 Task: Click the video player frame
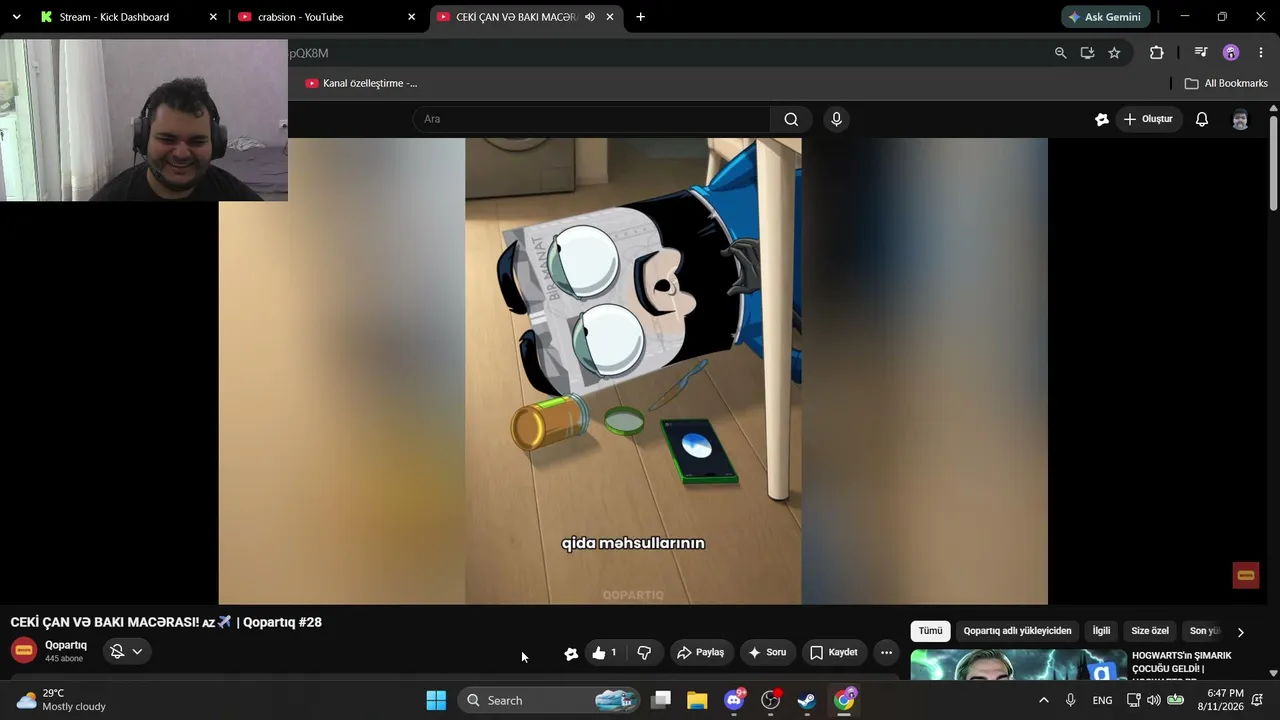633,371
